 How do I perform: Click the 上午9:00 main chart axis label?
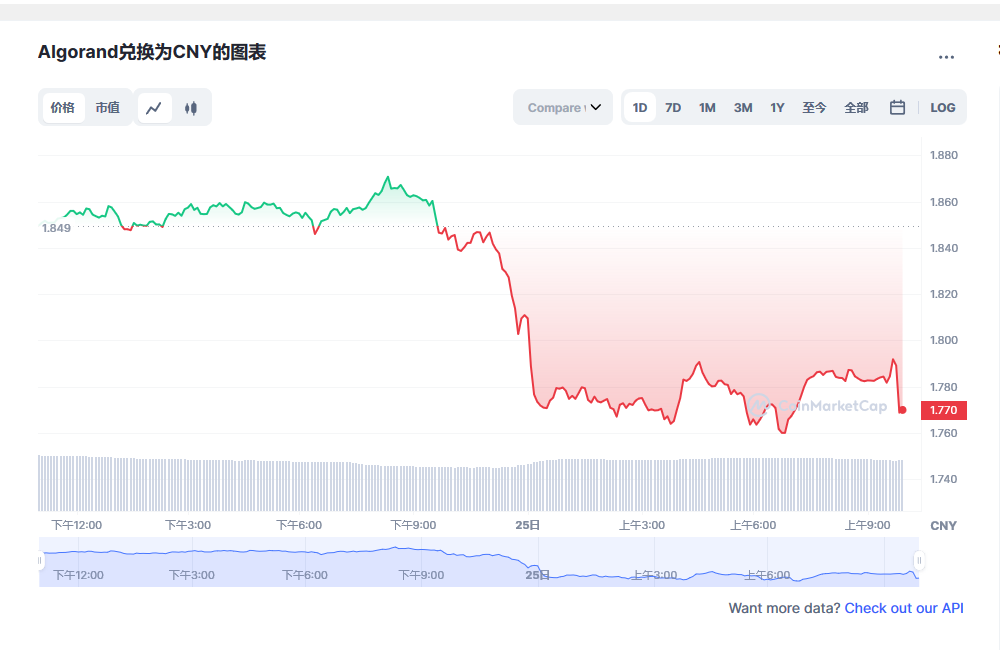867,525
